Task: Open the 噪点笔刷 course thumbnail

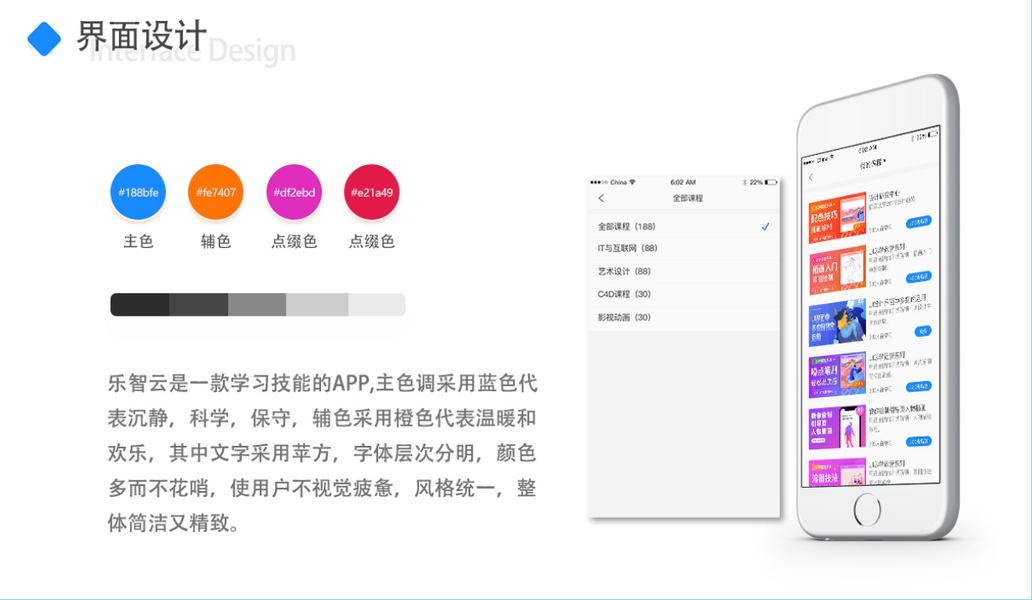Action: click(x=837, y=375)
